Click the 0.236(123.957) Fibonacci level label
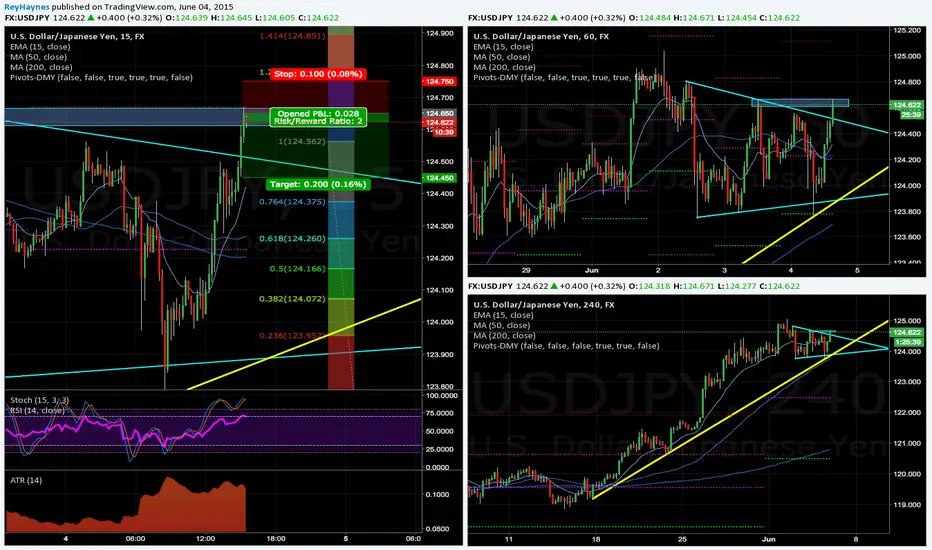The image size is (932, 550). tap(292, 335)
